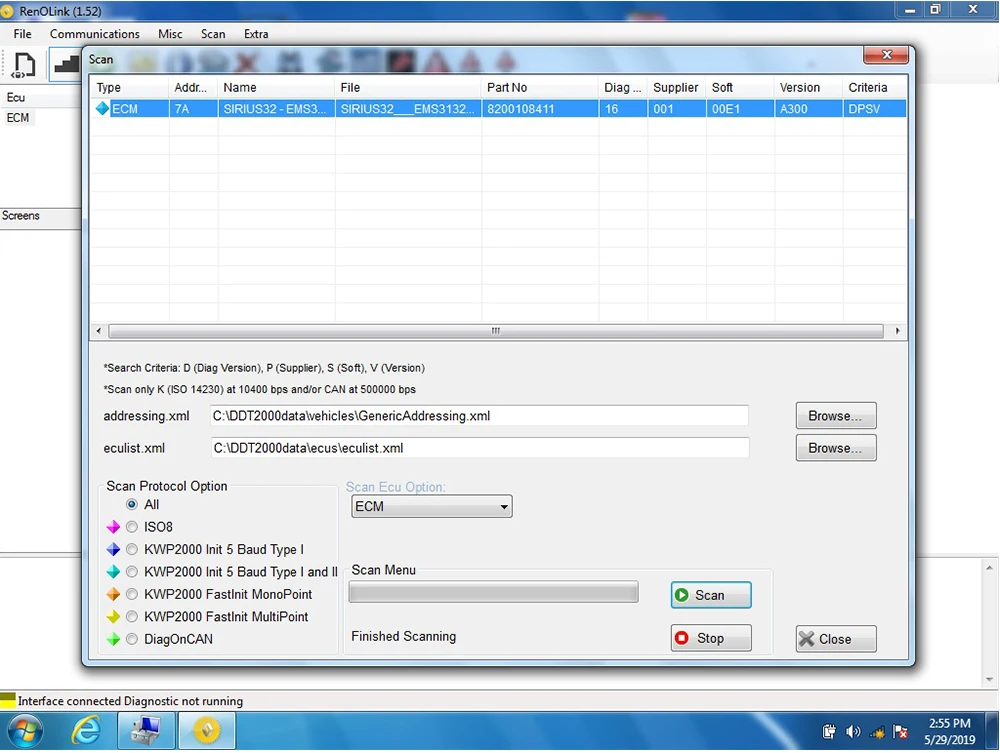Click the results list right scroll arrow
Screen dimensions: 1000x753
coord(897,331)
